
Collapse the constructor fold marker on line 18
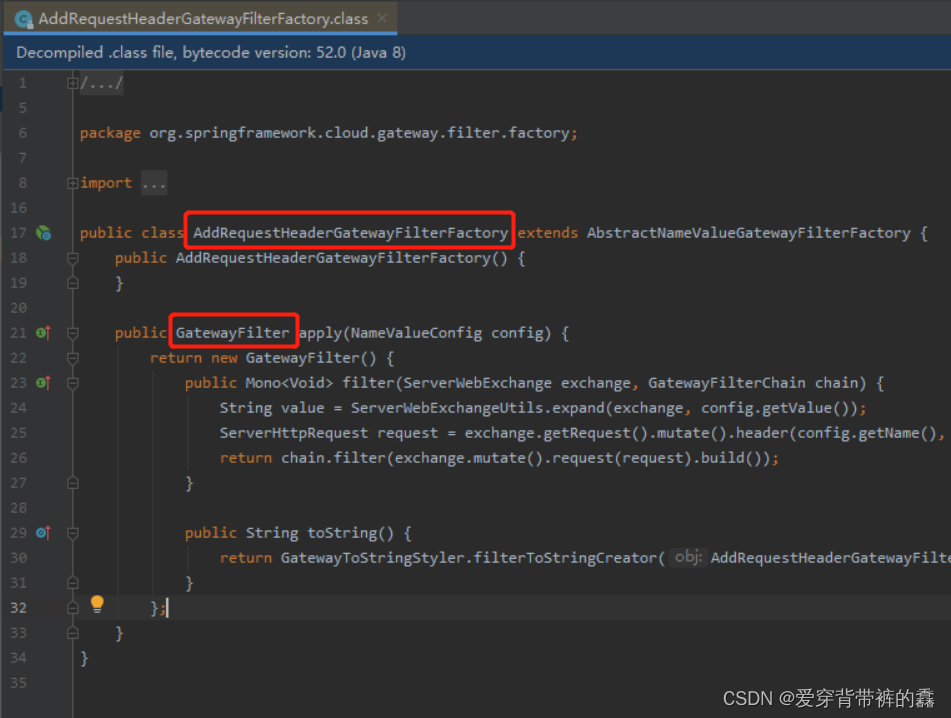tap(73, 258)
